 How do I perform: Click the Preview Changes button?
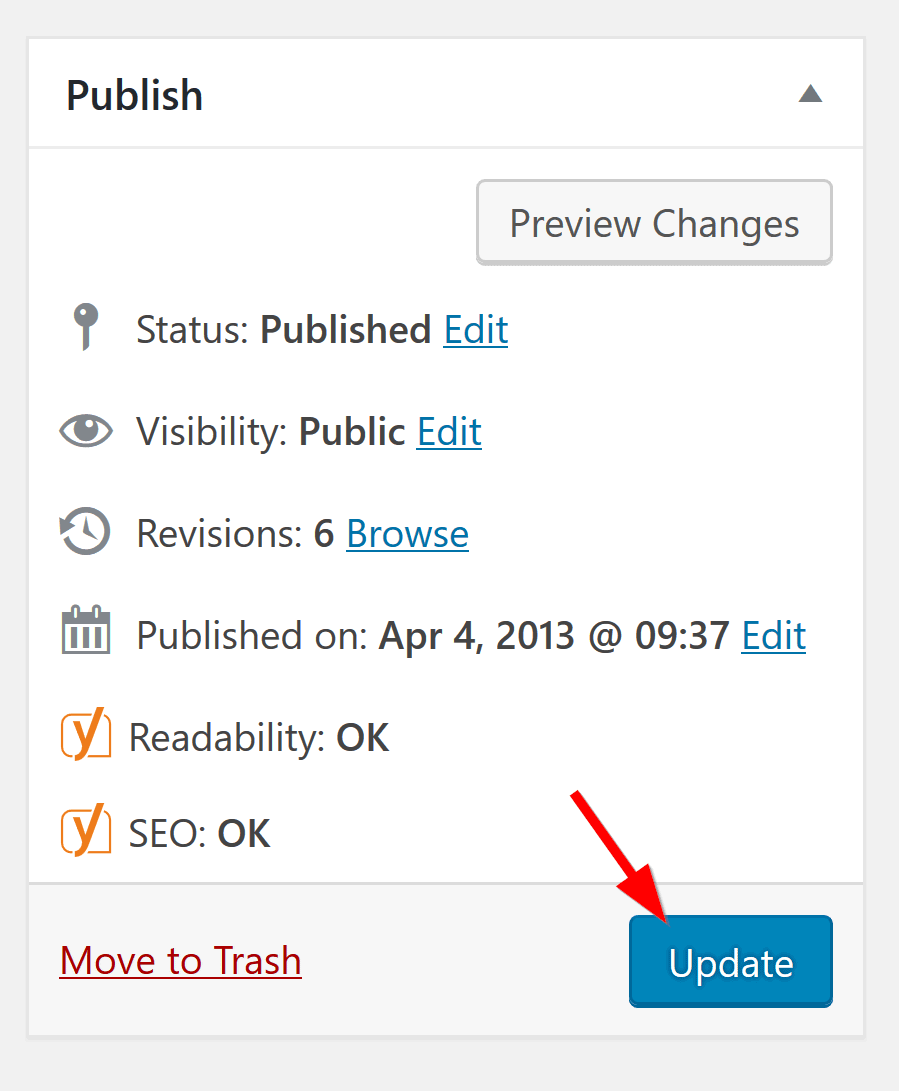(654, 222)
